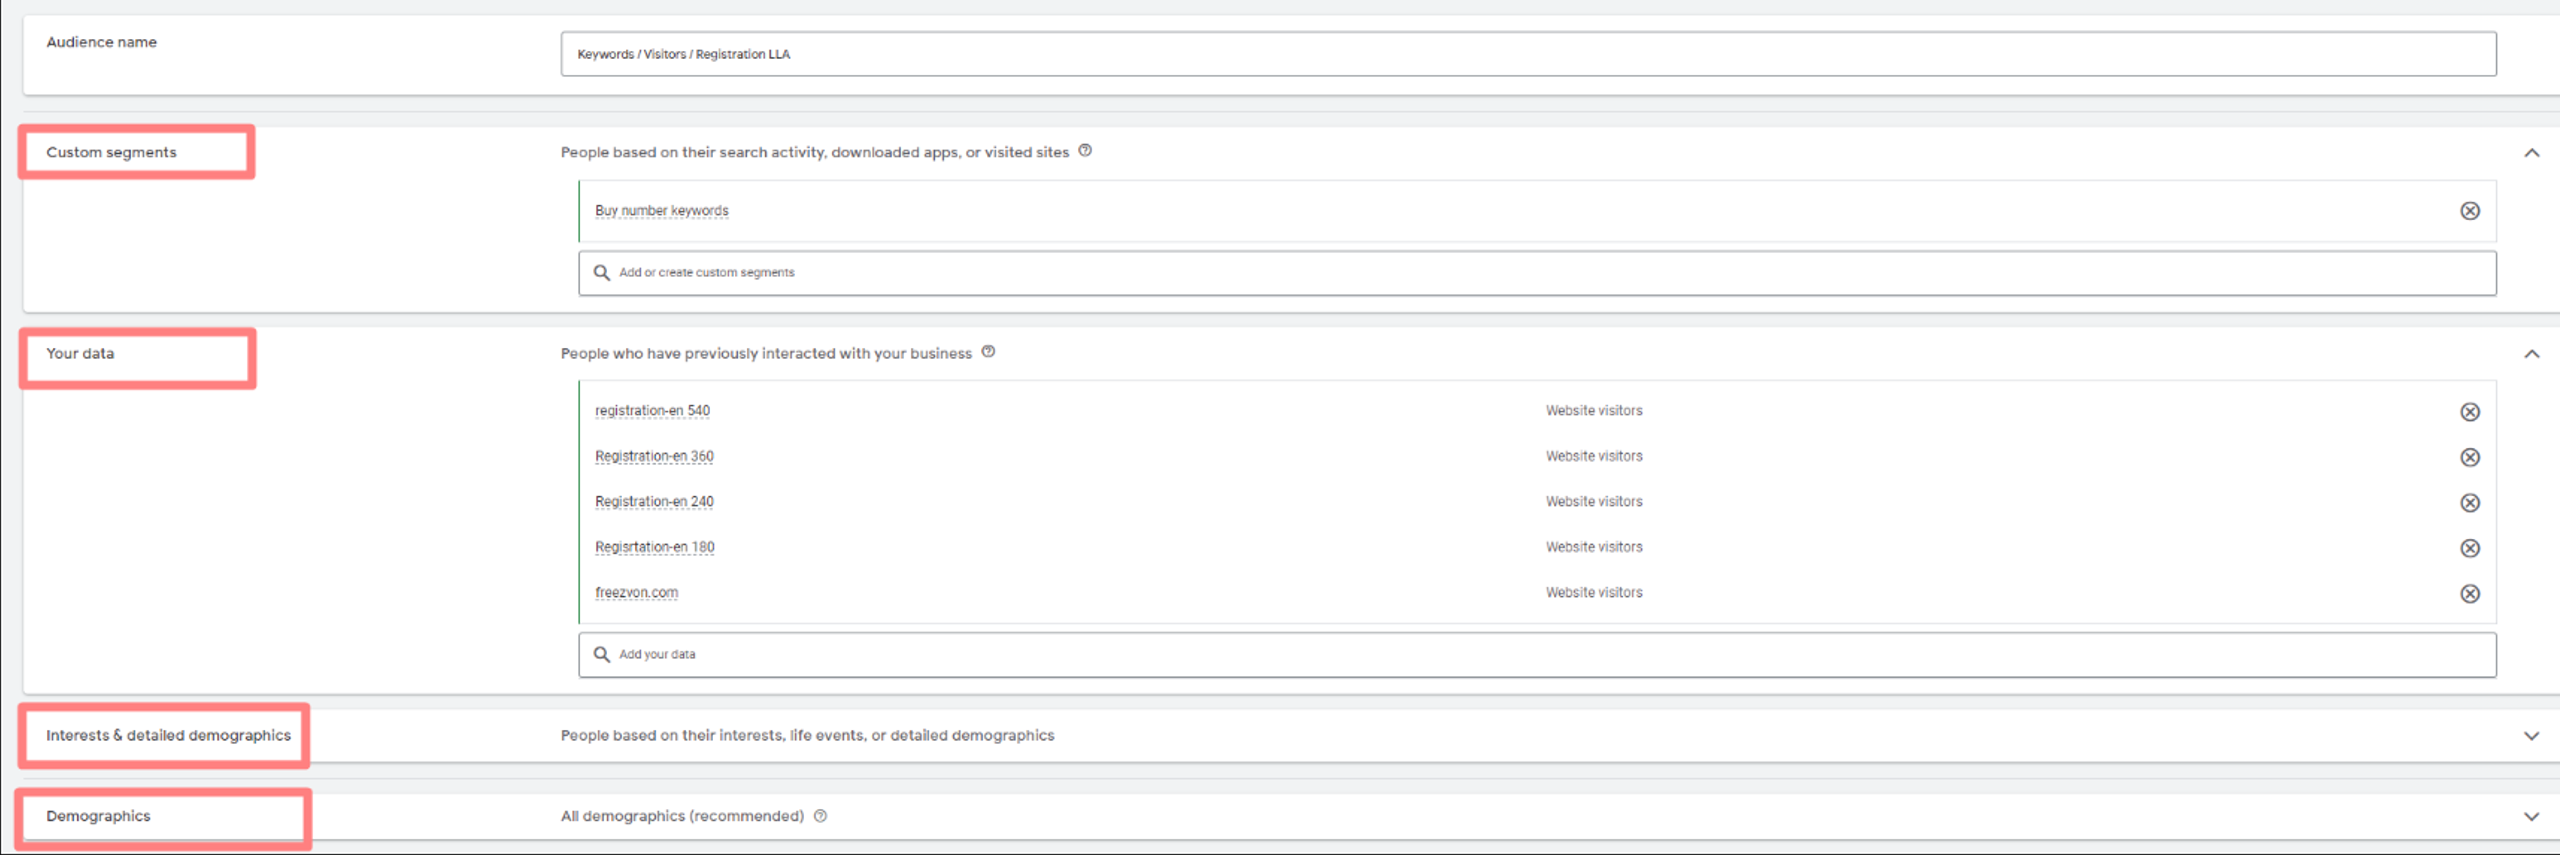Viewport: 2560px width, 855px height.
Task: Open Registration-en 360 segment link
Action: [x=654, y=457]
